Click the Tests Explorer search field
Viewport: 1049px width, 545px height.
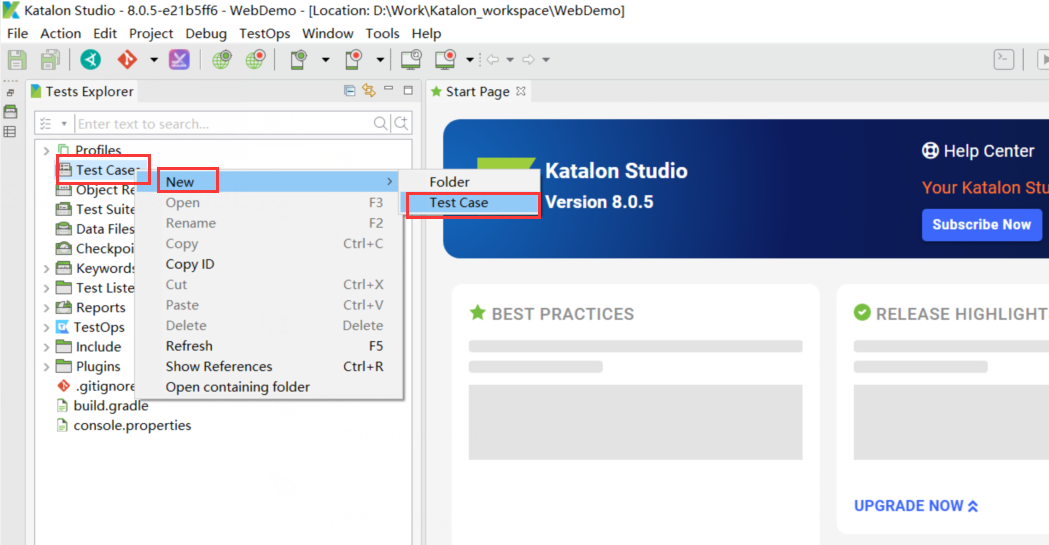point(222,124)
